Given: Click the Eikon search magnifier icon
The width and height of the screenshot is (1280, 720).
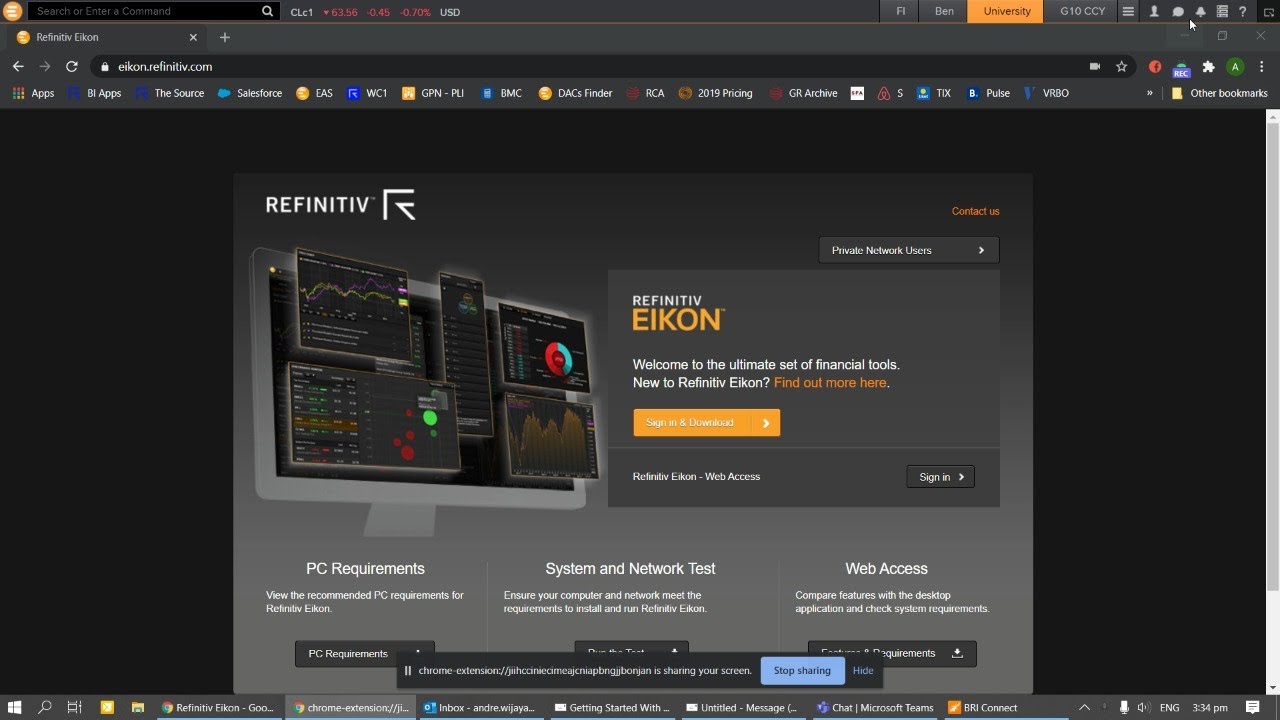Looking at the screenshot, I should (268, 12).
